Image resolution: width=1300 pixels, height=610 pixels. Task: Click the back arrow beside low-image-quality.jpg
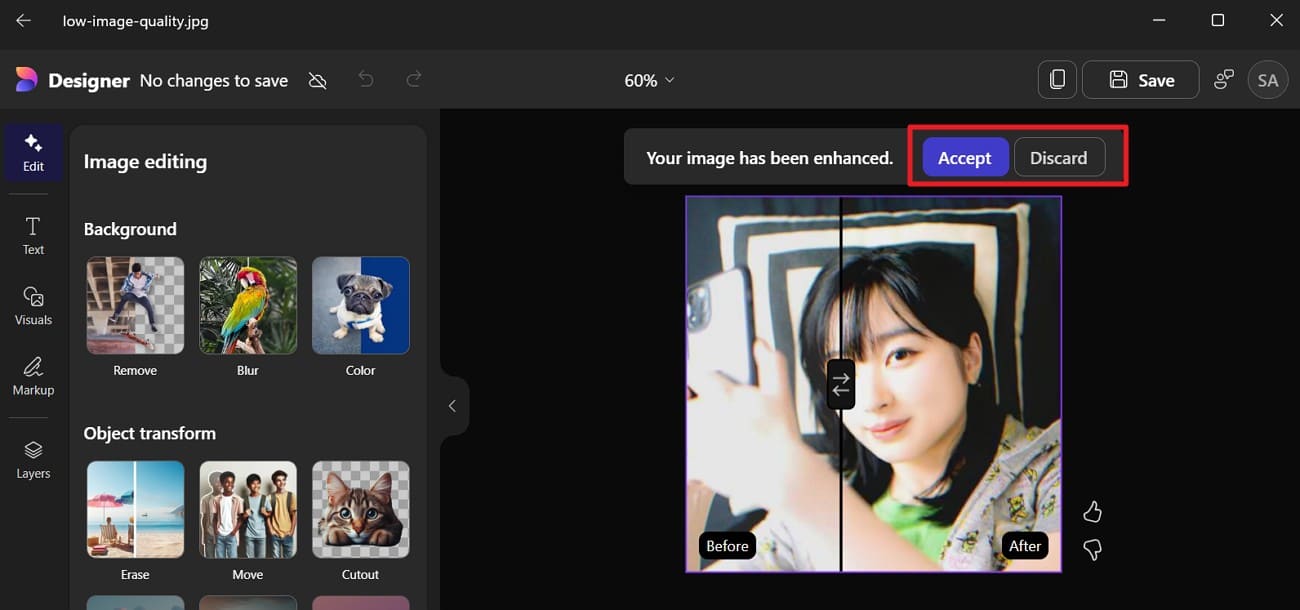(x=22, y=19)
